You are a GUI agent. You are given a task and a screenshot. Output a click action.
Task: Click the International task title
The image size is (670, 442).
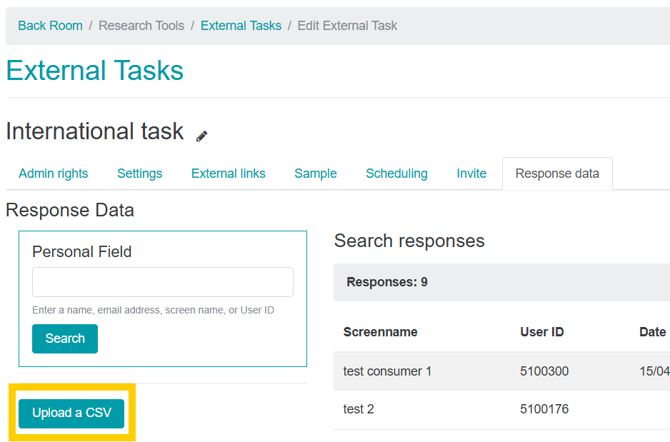coord(95,131)
